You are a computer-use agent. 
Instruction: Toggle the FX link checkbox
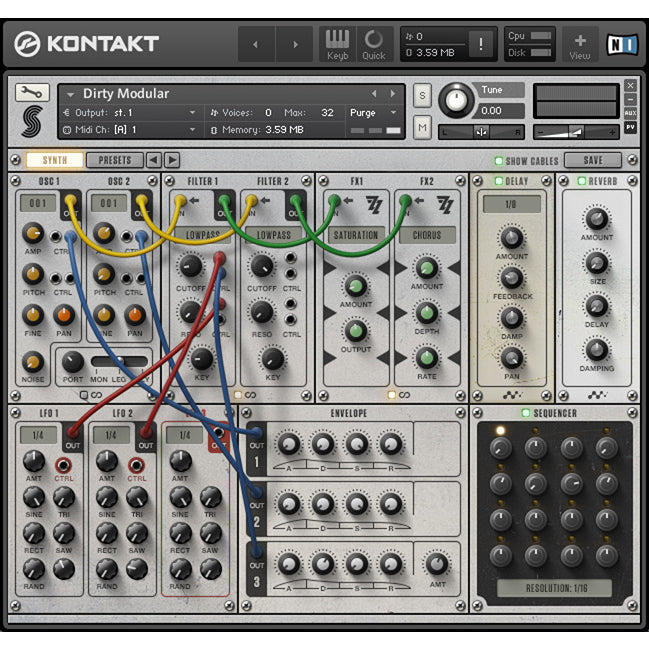pyautogui.click(x=392, y=395)
